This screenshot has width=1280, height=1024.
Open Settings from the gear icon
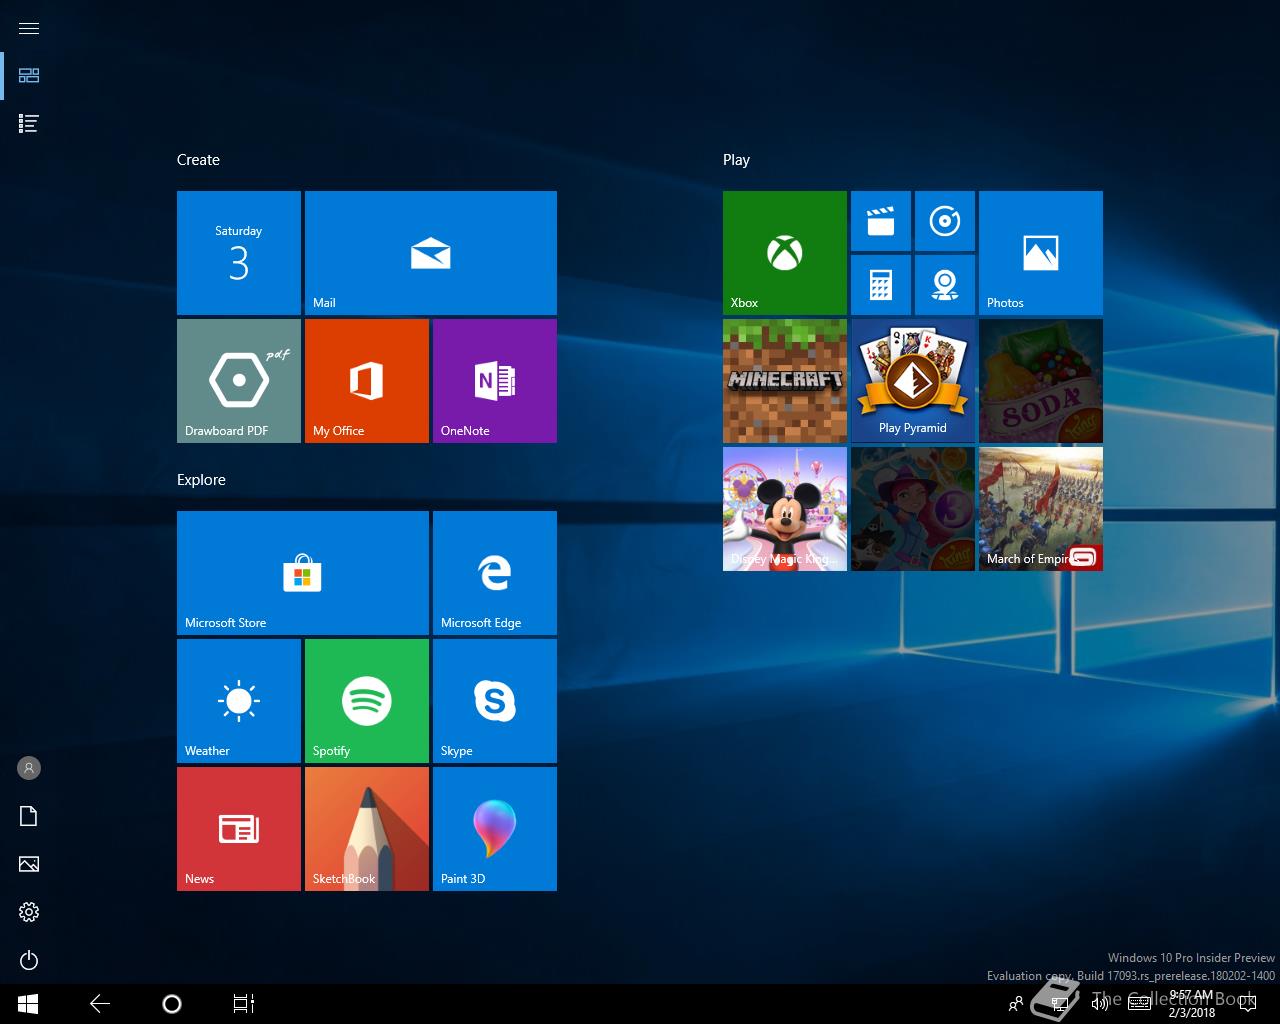pos(29,912)
